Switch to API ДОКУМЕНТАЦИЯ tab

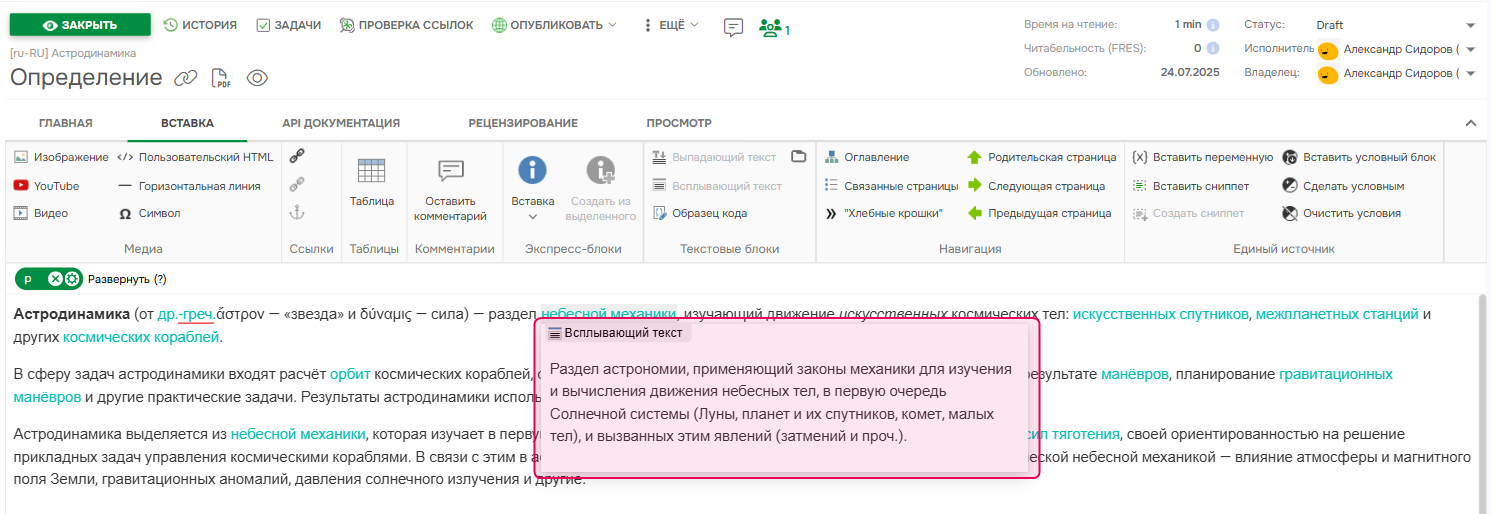pos(341,123)
